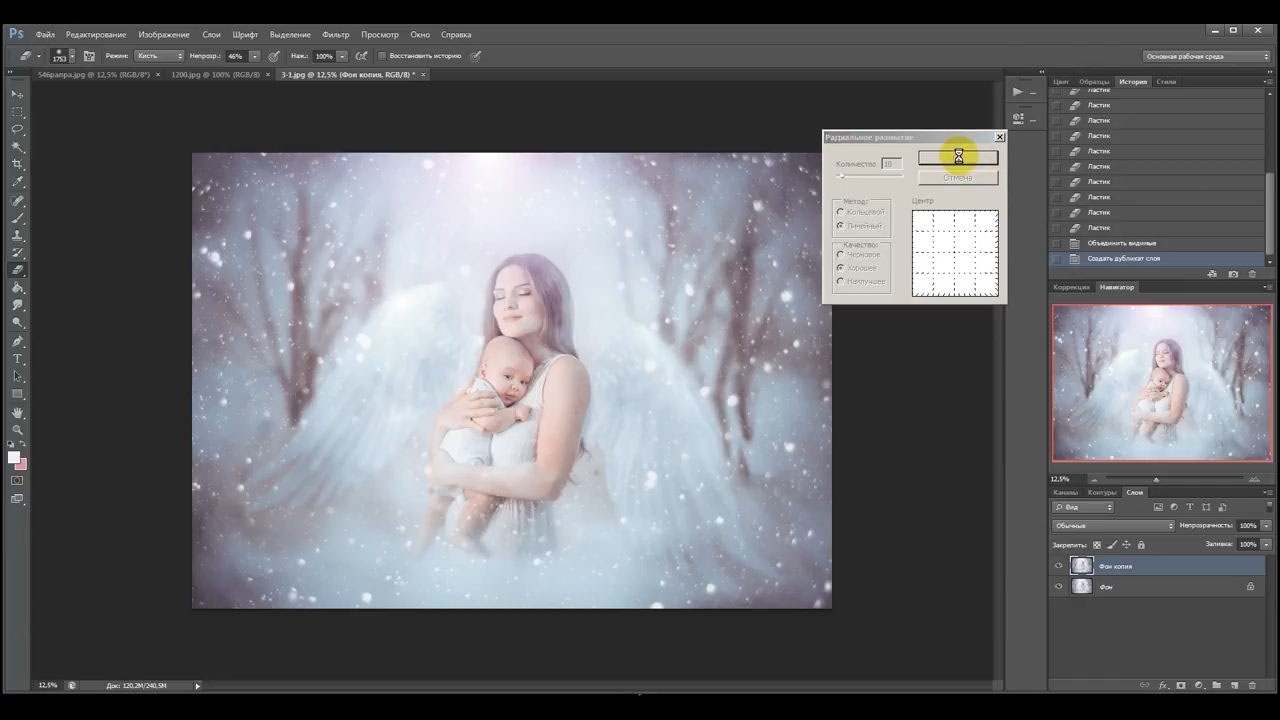Open the eraser 'Режим' mode dropdown
Screen dimensions: 1280x720
[x=160, y=56]
